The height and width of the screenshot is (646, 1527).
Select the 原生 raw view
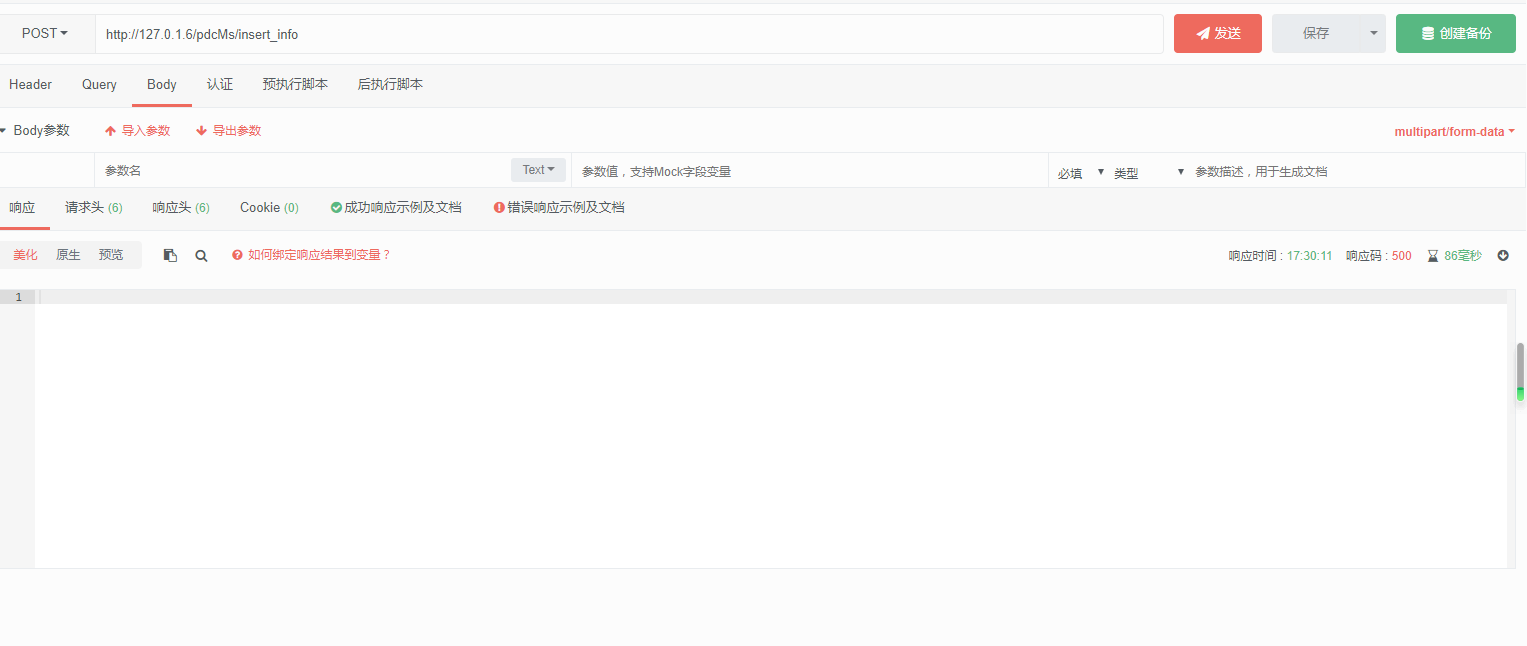pyautogui.click(x=68, y=255)
